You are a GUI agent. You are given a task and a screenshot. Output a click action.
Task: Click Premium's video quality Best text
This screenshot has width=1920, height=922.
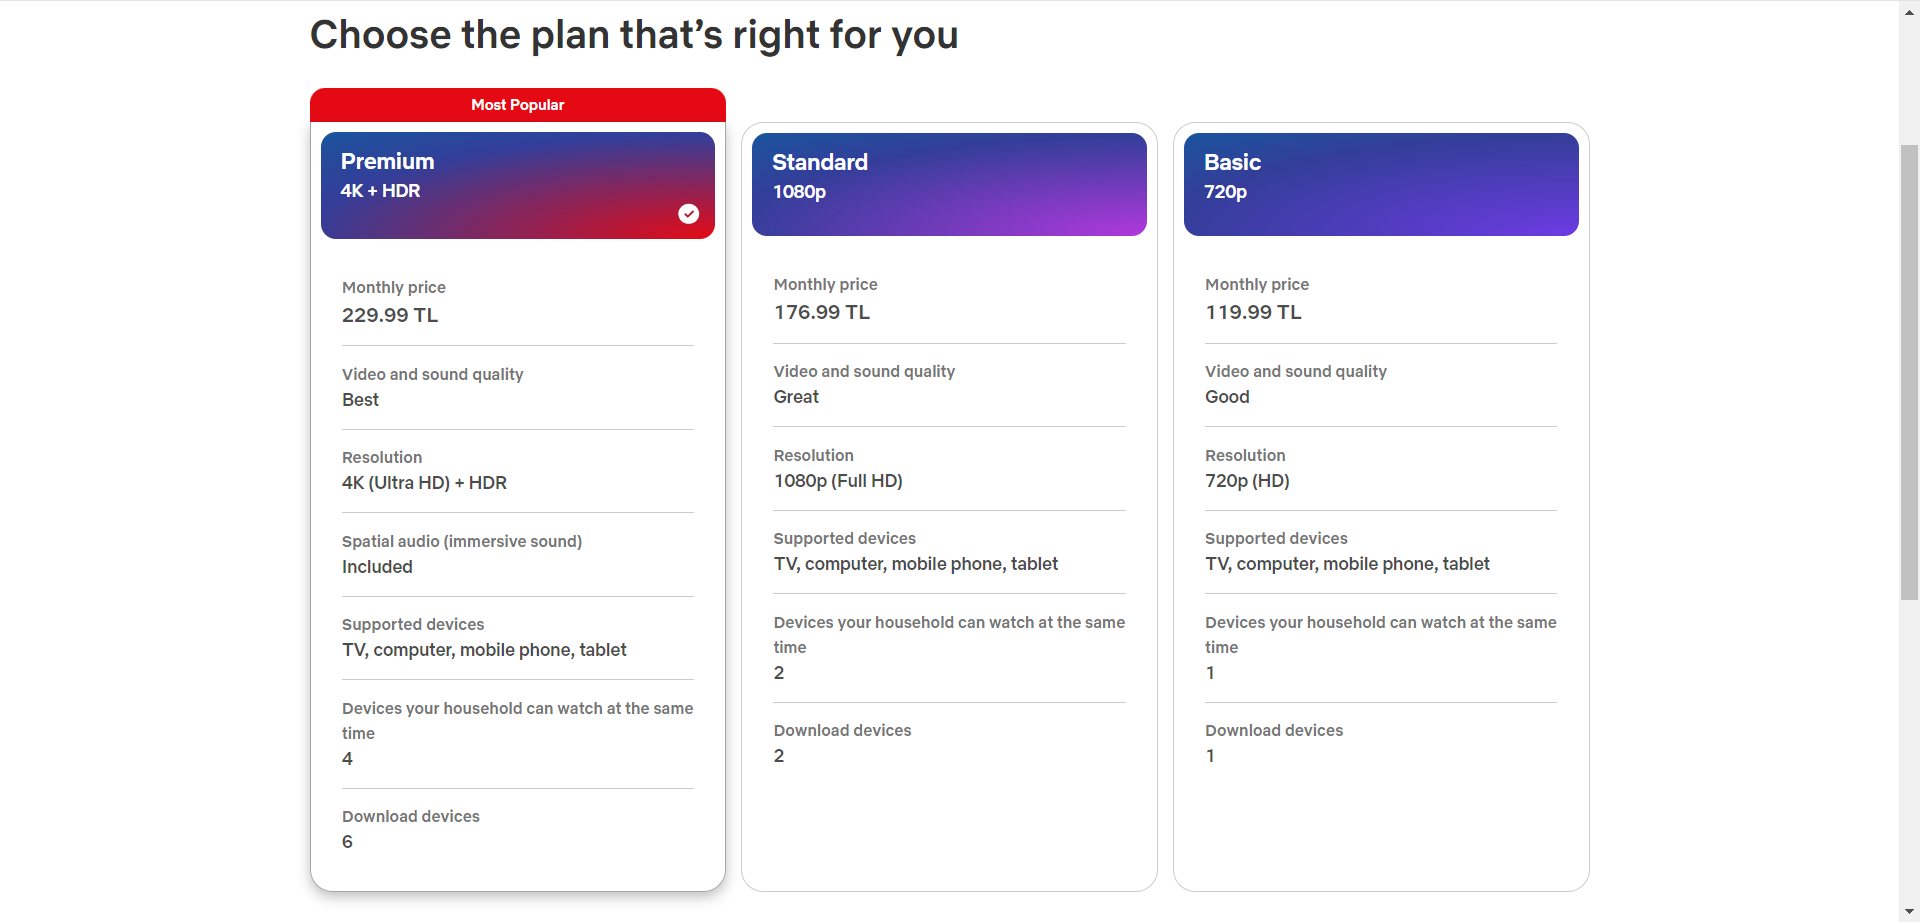(x=360, y=400)
